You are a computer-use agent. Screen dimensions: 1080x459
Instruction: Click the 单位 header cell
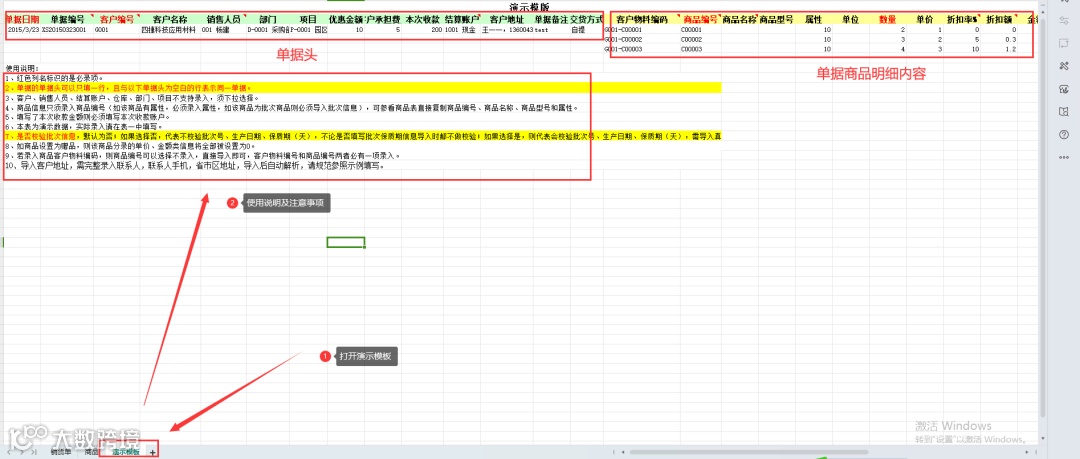pyautogui.click(x=851, y=19)
